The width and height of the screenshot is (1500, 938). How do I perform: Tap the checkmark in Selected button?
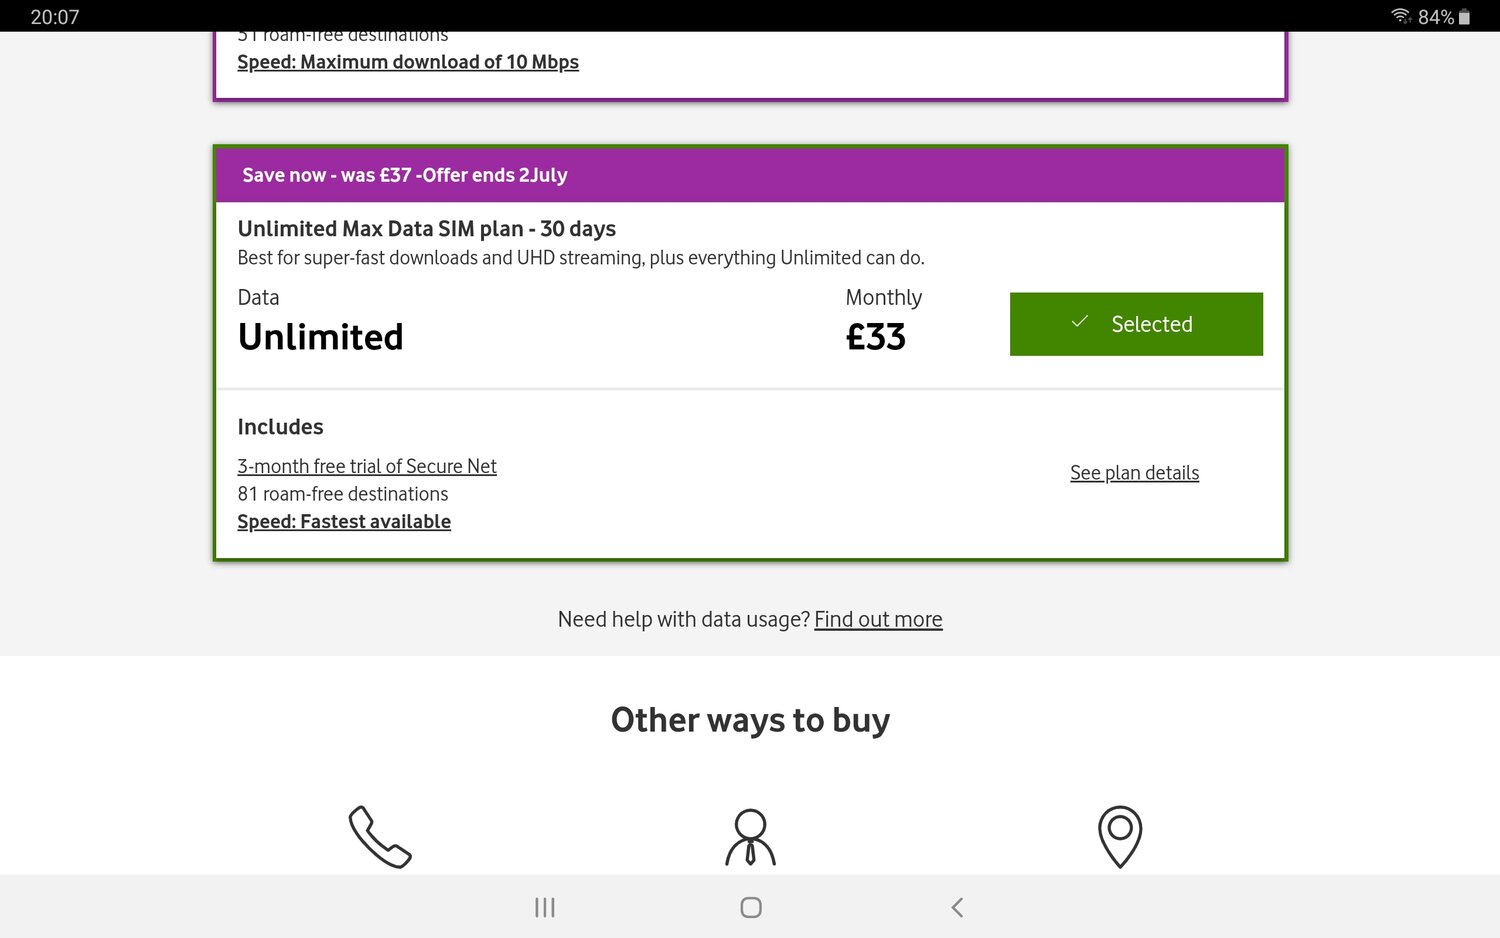[1080, 322]
